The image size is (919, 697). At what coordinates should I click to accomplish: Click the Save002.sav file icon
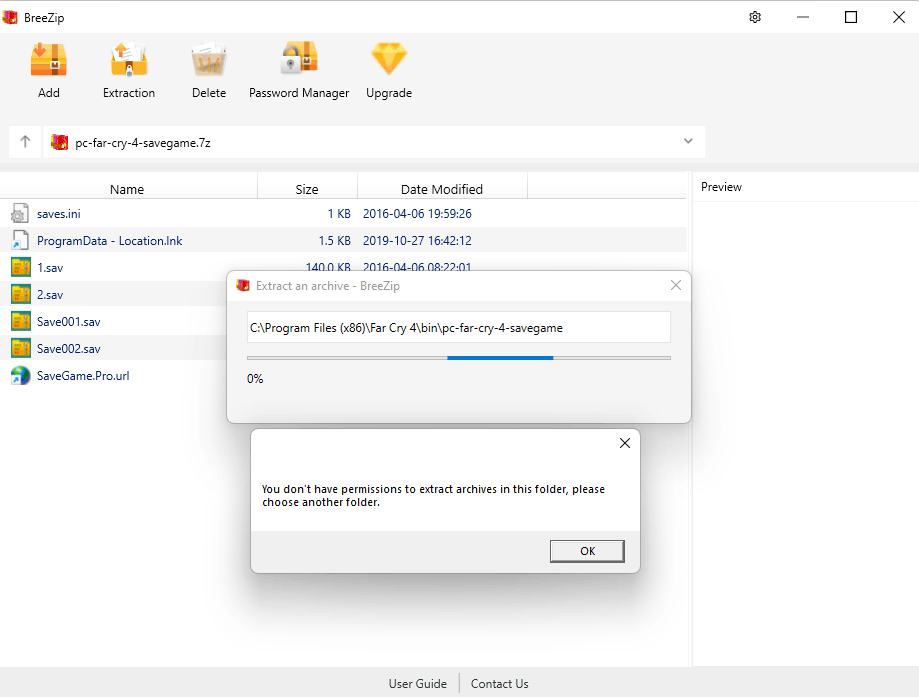tap(20, 348)
